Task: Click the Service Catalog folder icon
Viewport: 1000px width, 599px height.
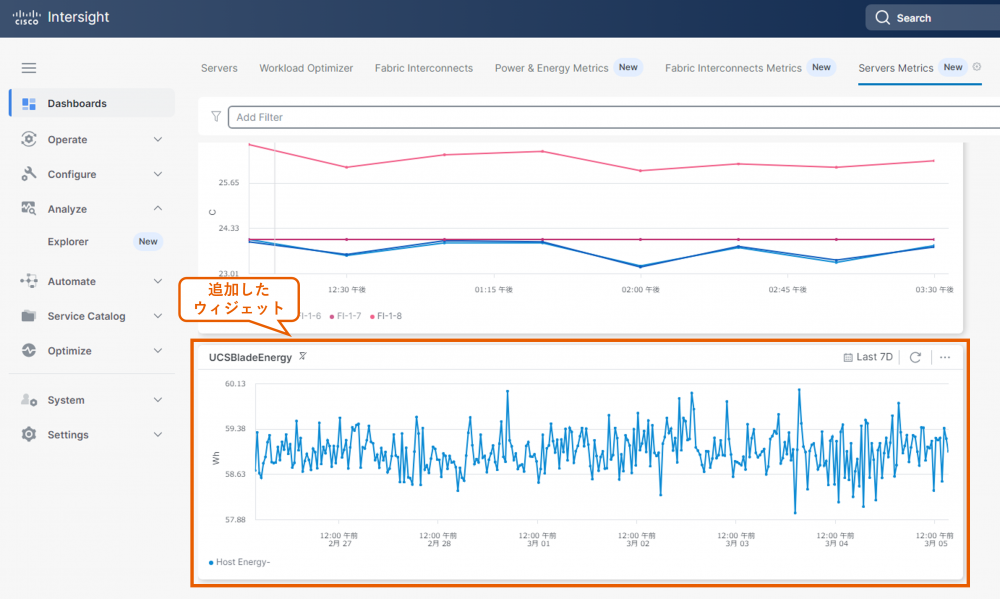Action: [29, 316]
